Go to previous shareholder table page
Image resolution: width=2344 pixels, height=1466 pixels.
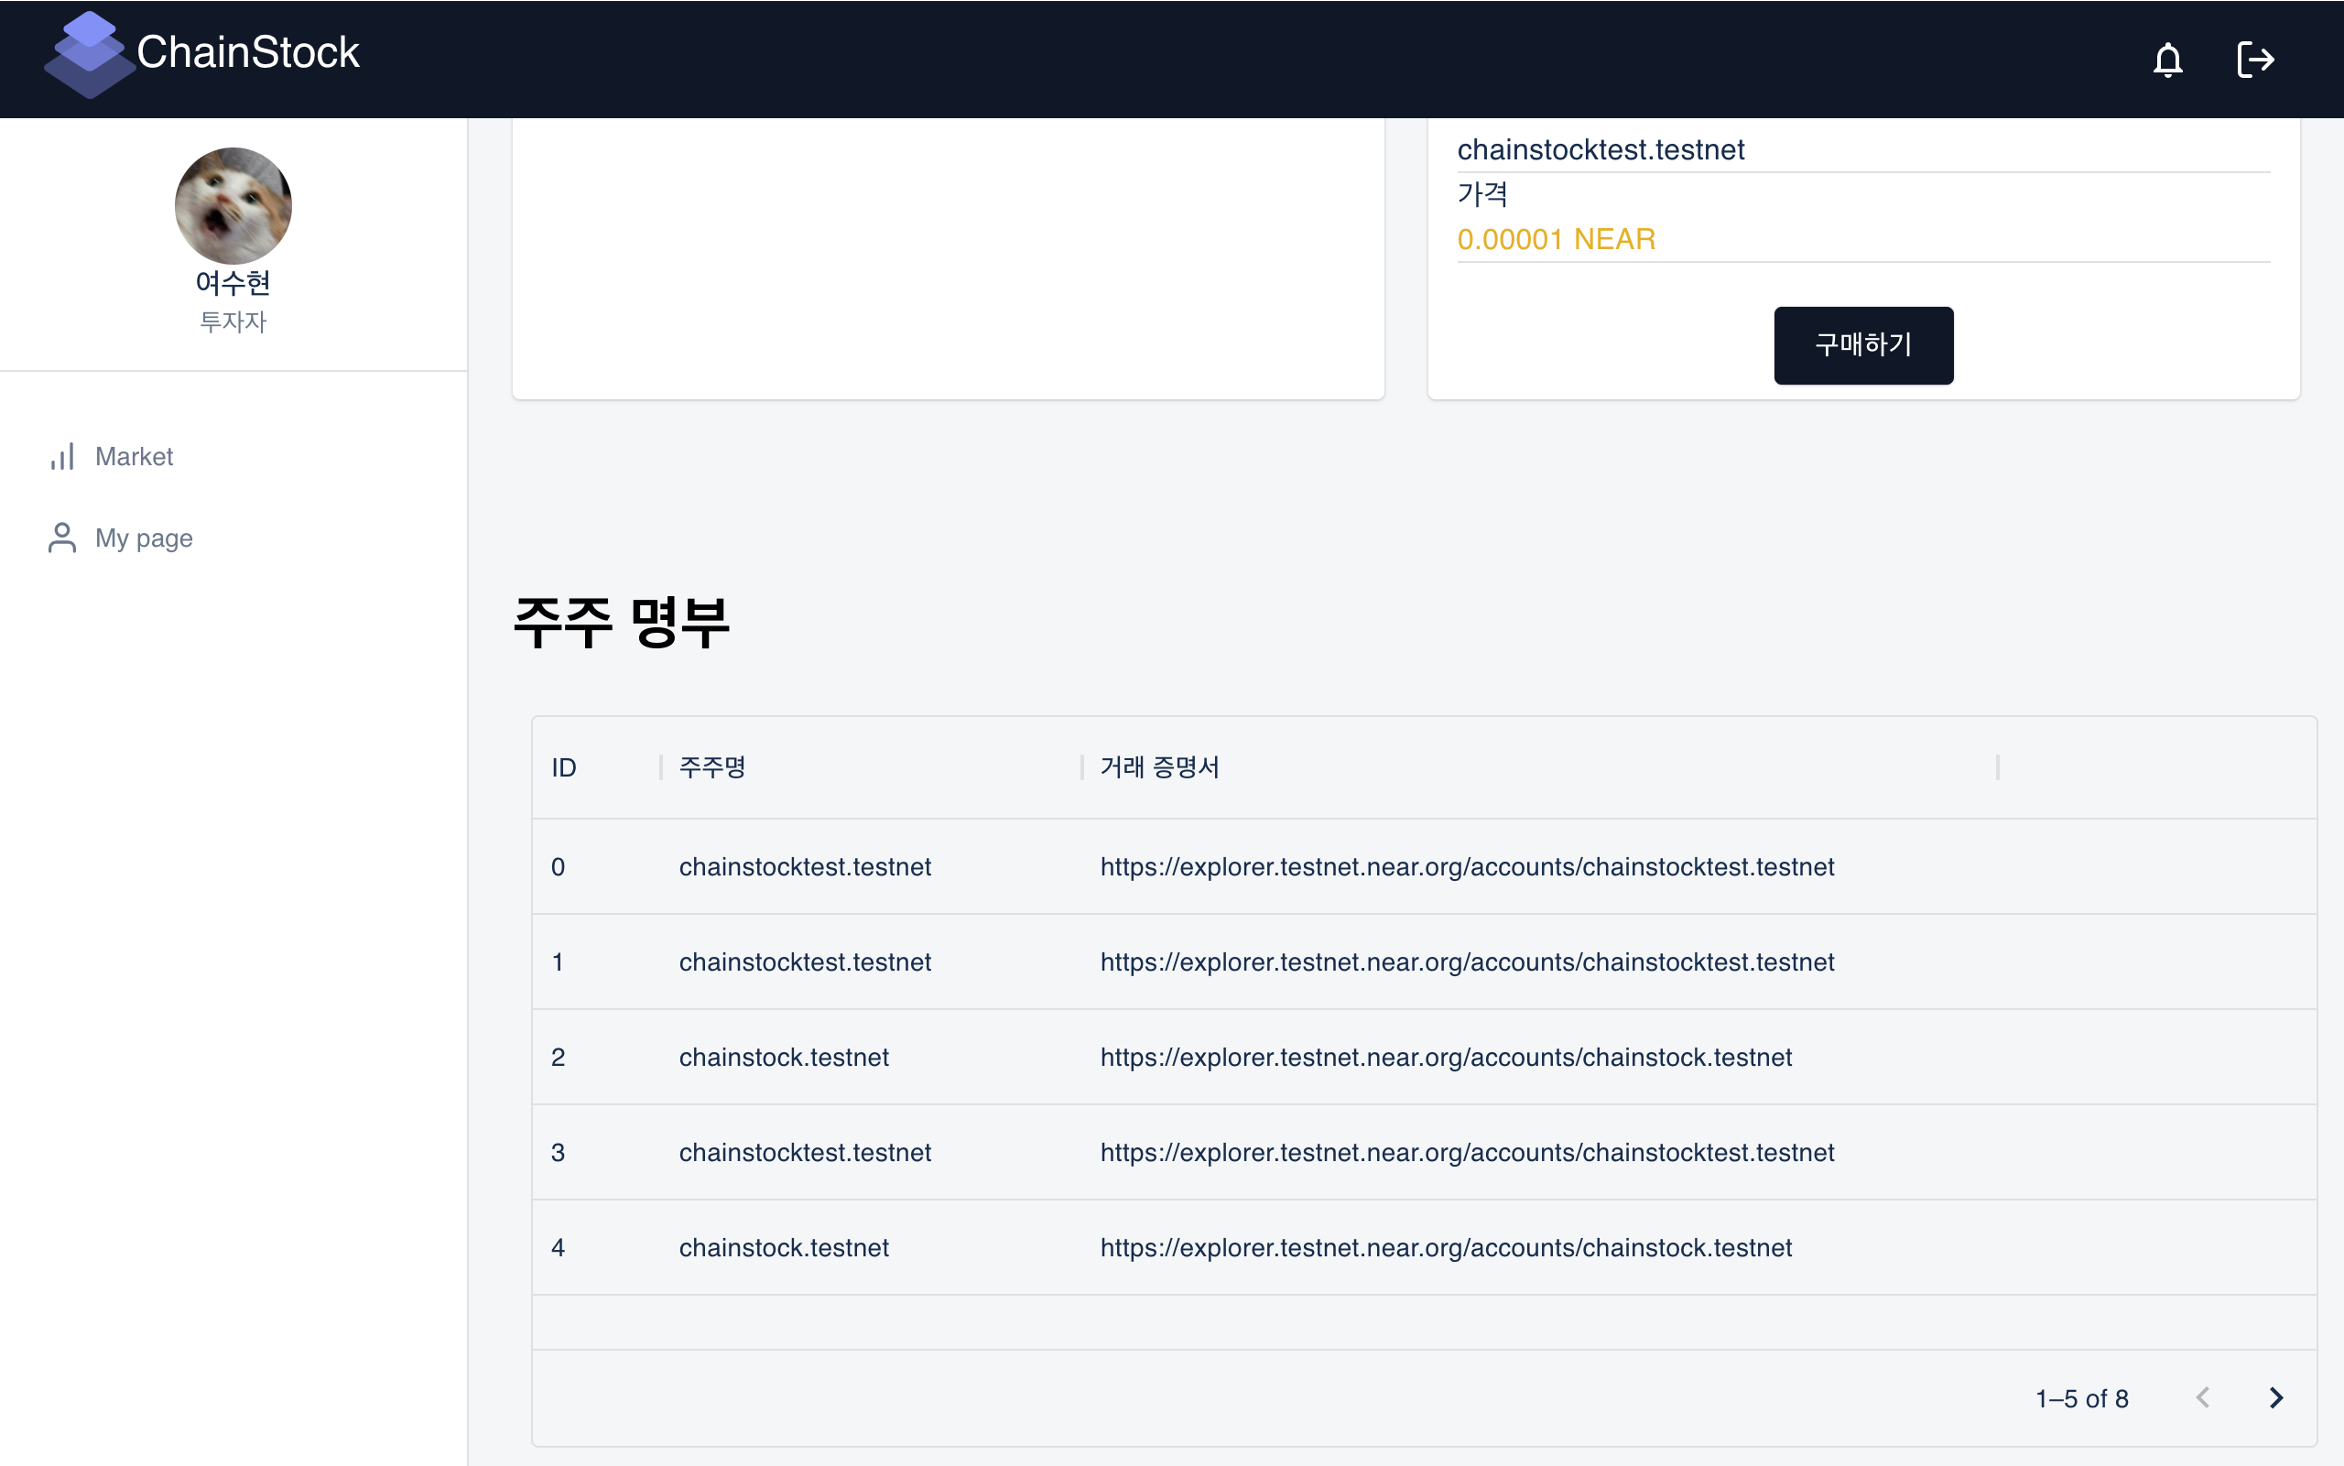(2202, 1397)
